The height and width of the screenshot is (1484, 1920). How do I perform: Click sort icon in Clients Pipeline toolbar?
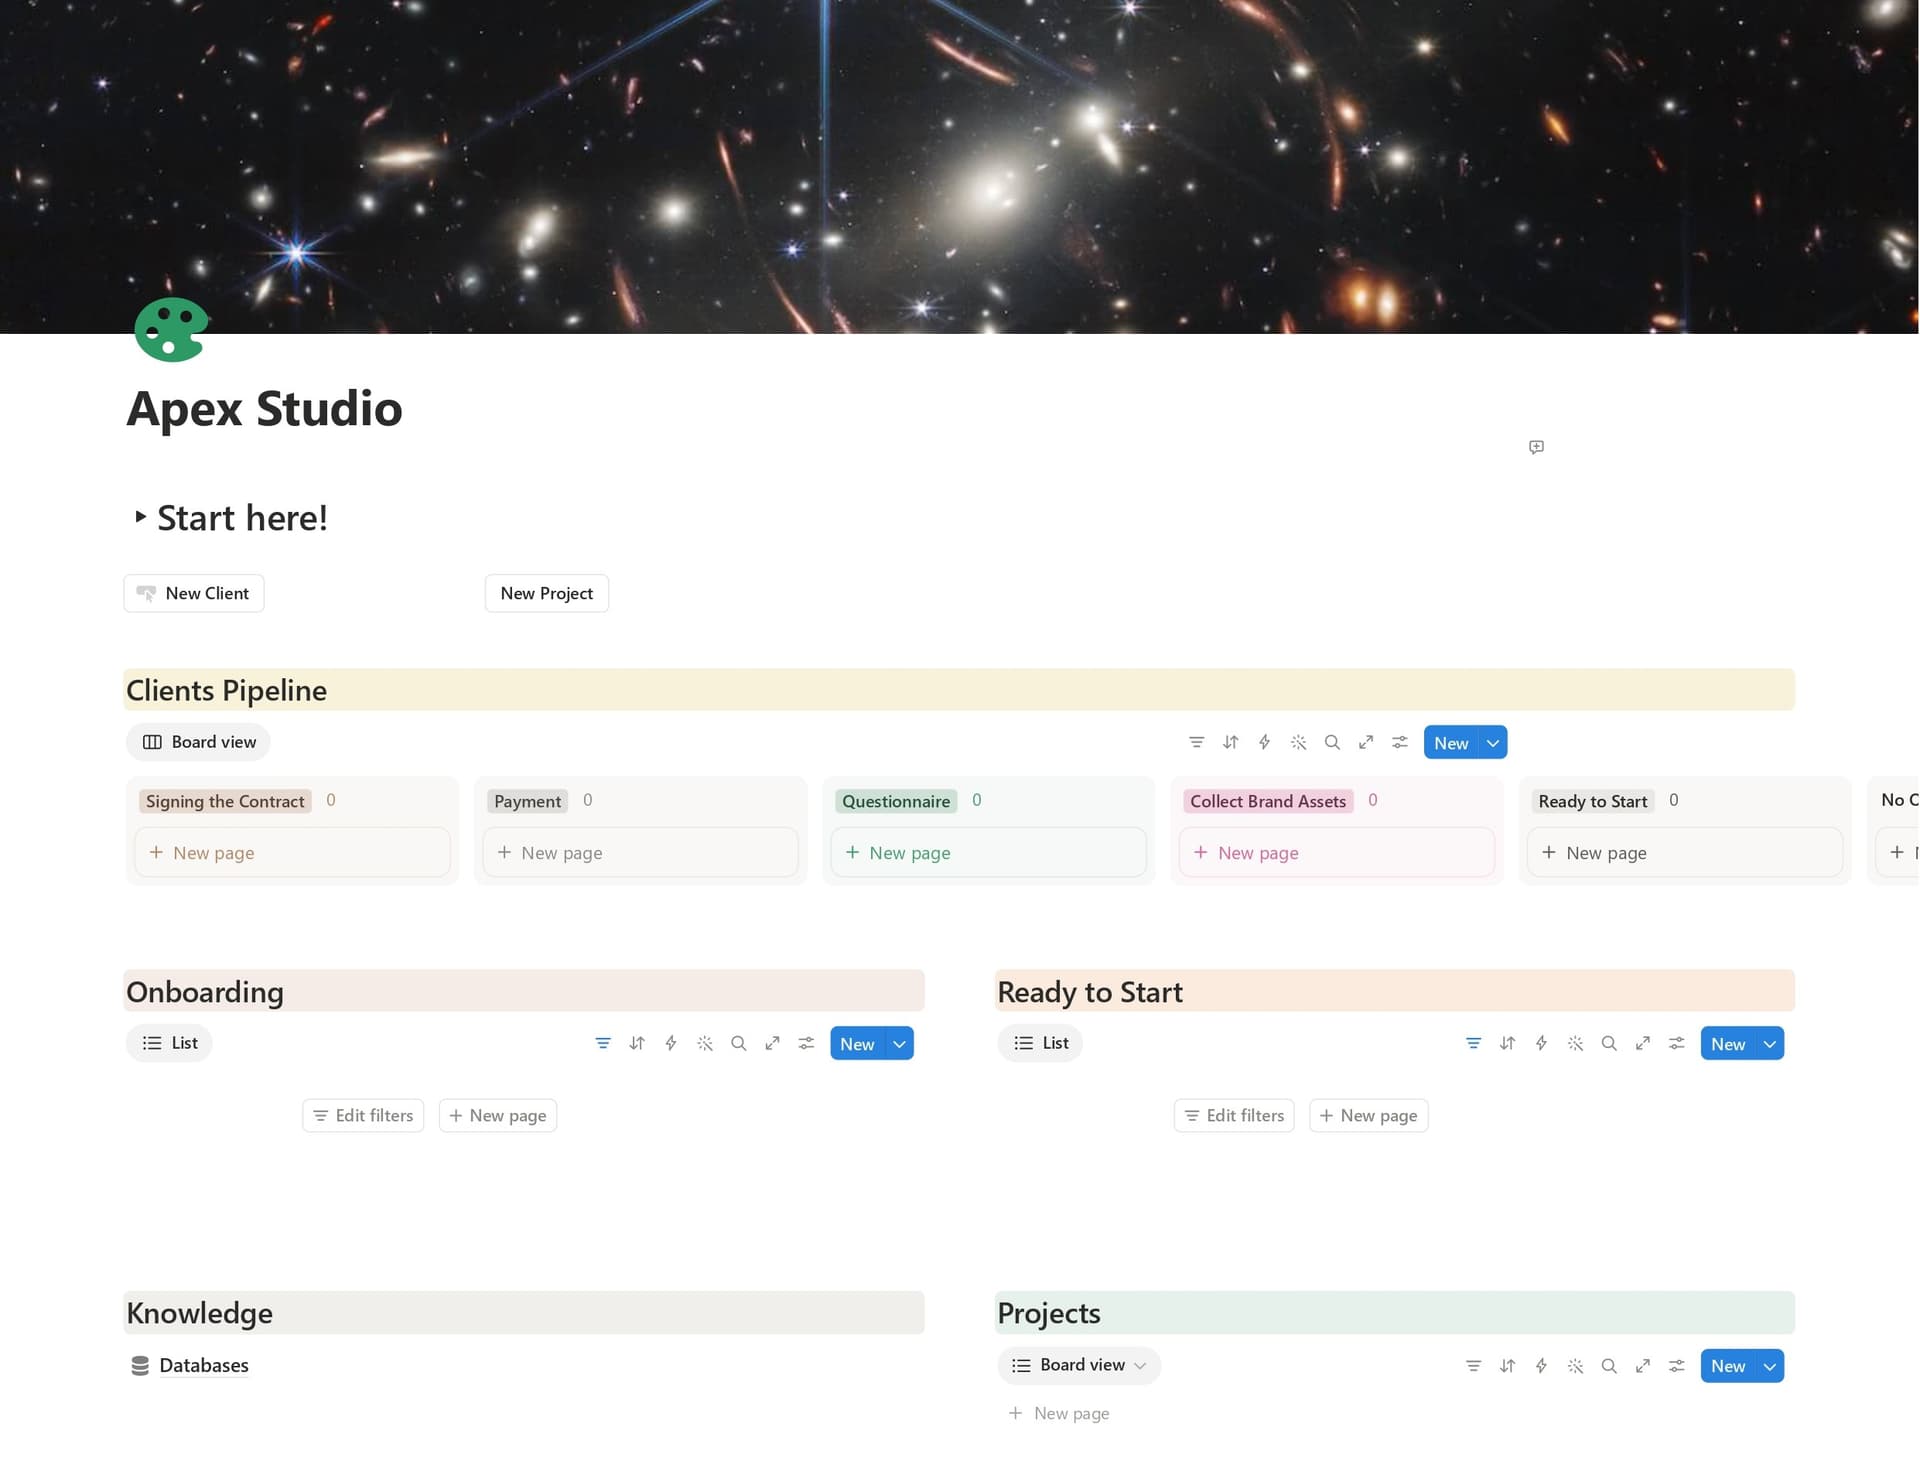pyautogui.click(x=1230, y=742)
